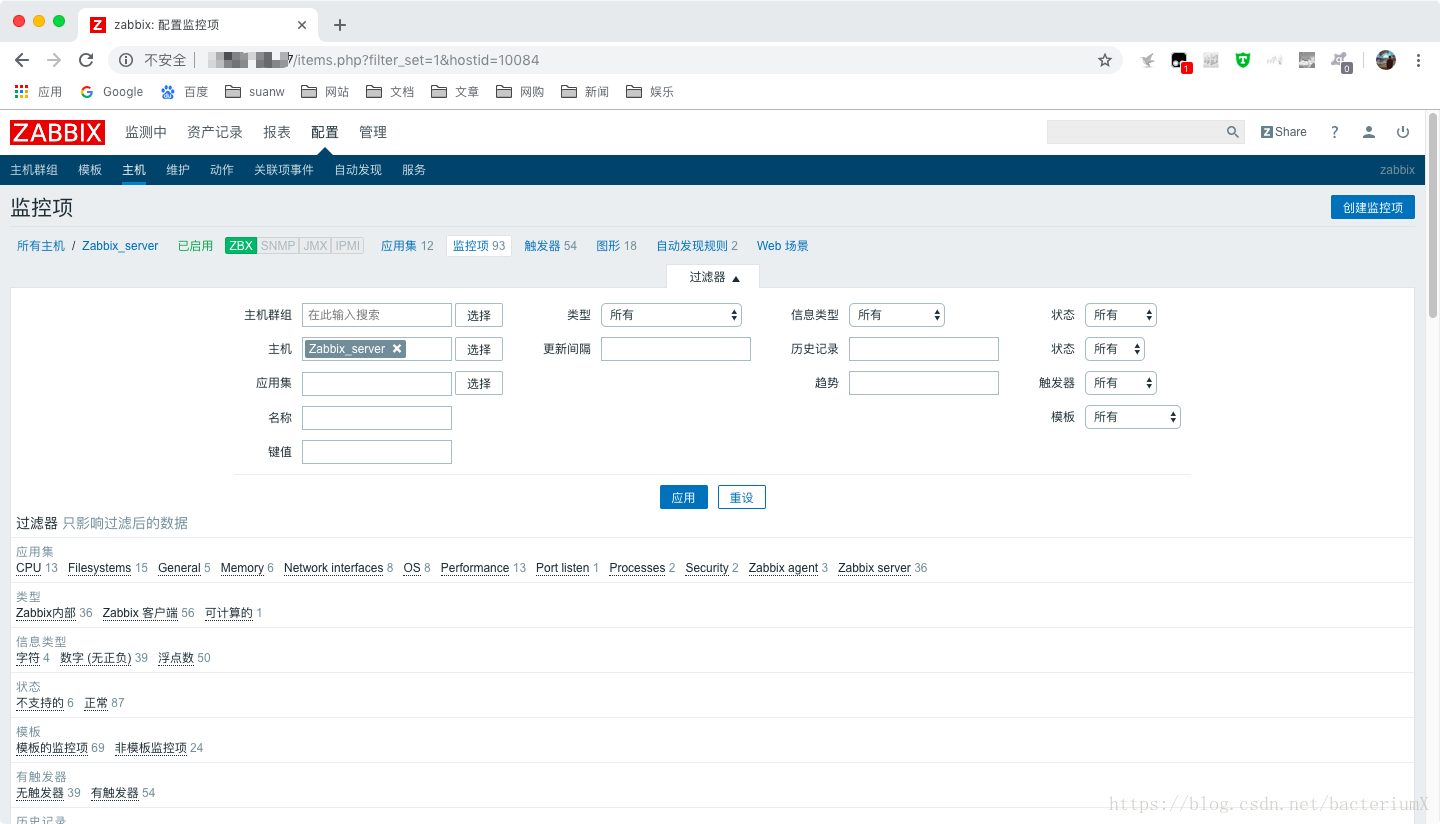Switch to 模板 submenu
1440x824 pixels.
pos(90,170)
